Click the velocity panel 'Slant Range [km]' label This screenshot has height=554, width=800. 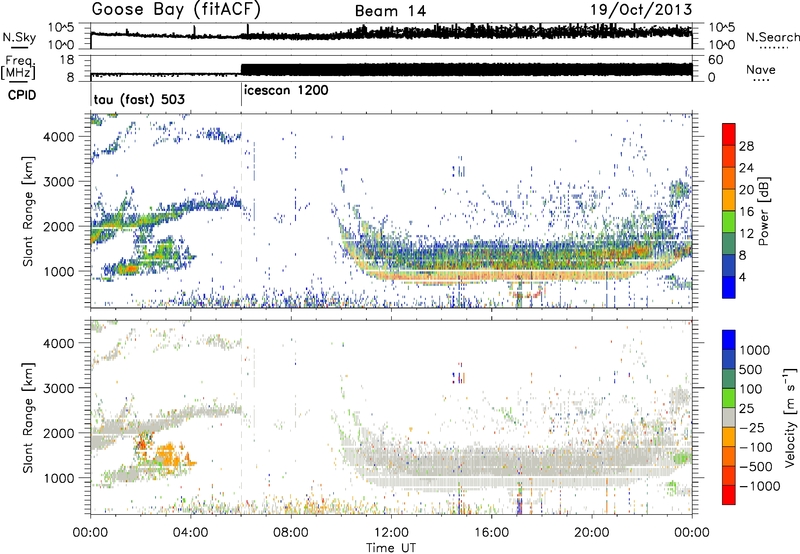point(28,417)
